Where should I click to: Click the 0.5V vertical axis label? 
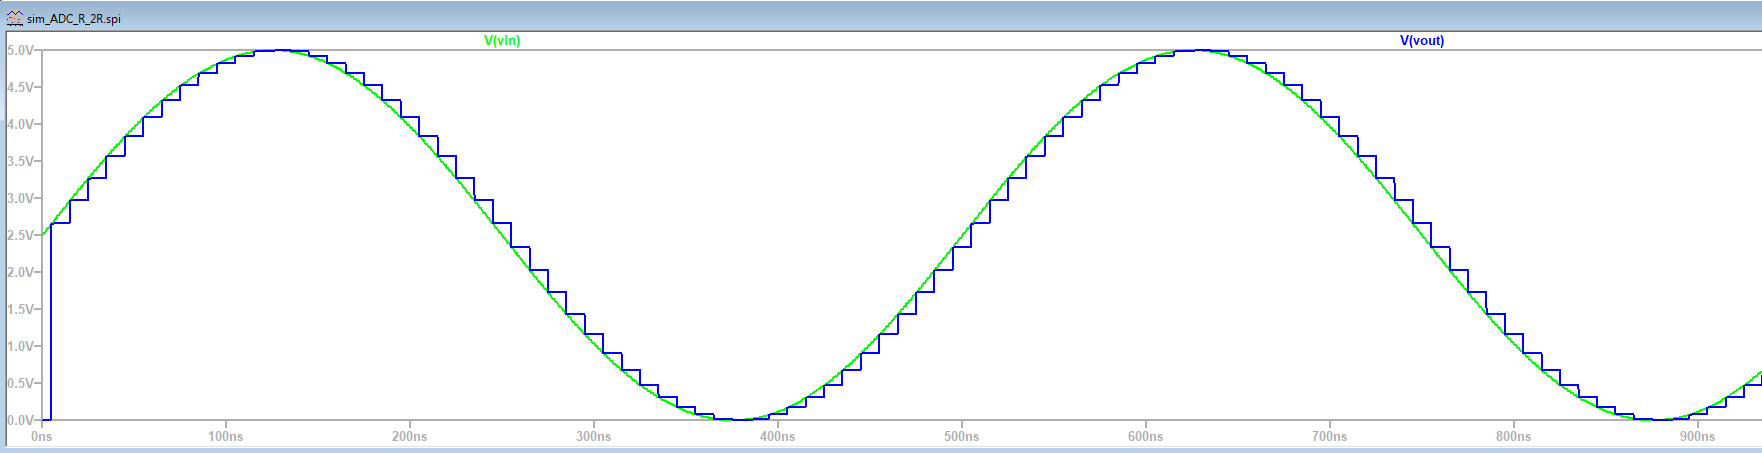[20, 383]
